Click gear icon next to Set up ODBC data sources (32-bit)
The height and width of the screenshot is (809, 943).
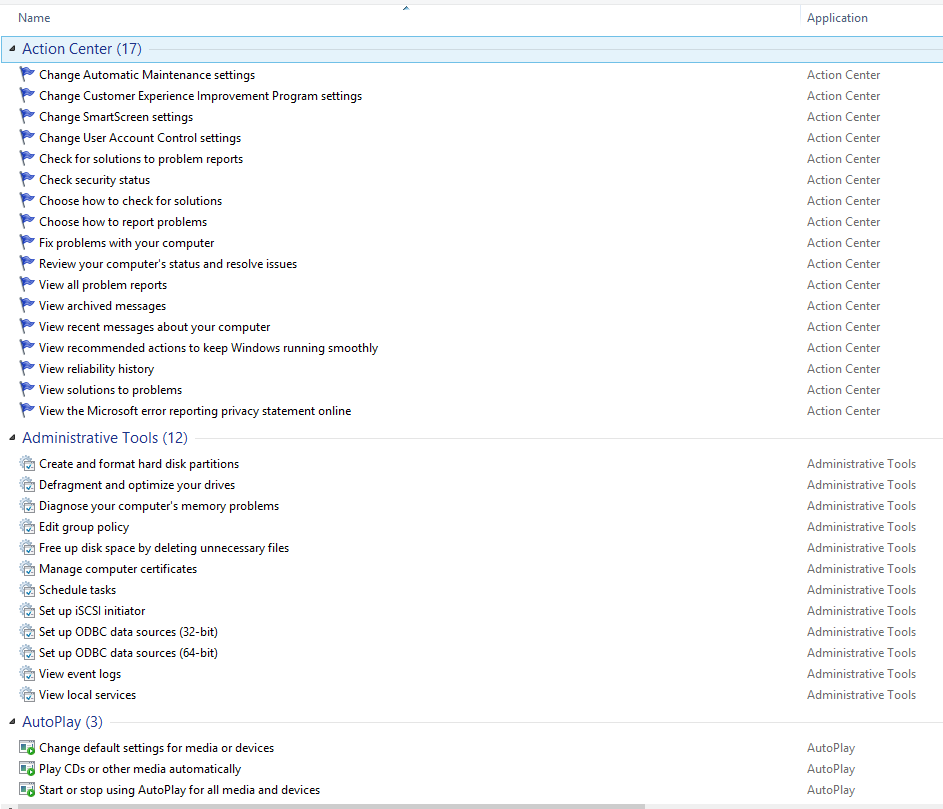coord(27,632)
